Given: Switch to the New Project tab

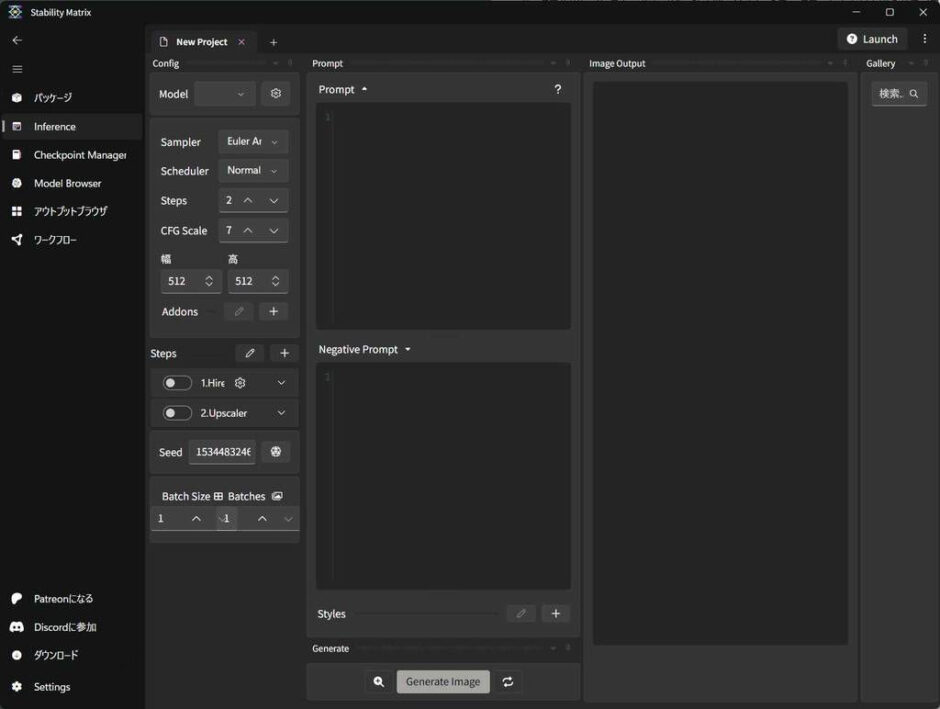Looking at the screenshot, I should 203,41.
